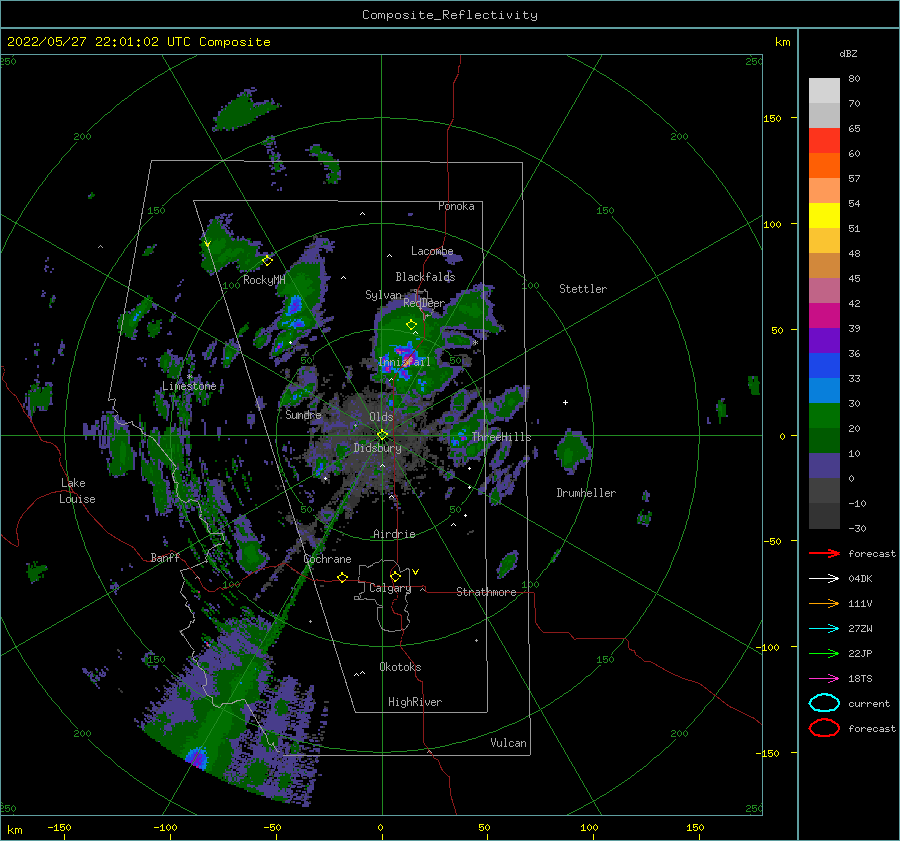Image resolution: width=900 pixels, height=841 pixels.
Task: Click the ThreeHills city label
Action: (x=501, y=437)
